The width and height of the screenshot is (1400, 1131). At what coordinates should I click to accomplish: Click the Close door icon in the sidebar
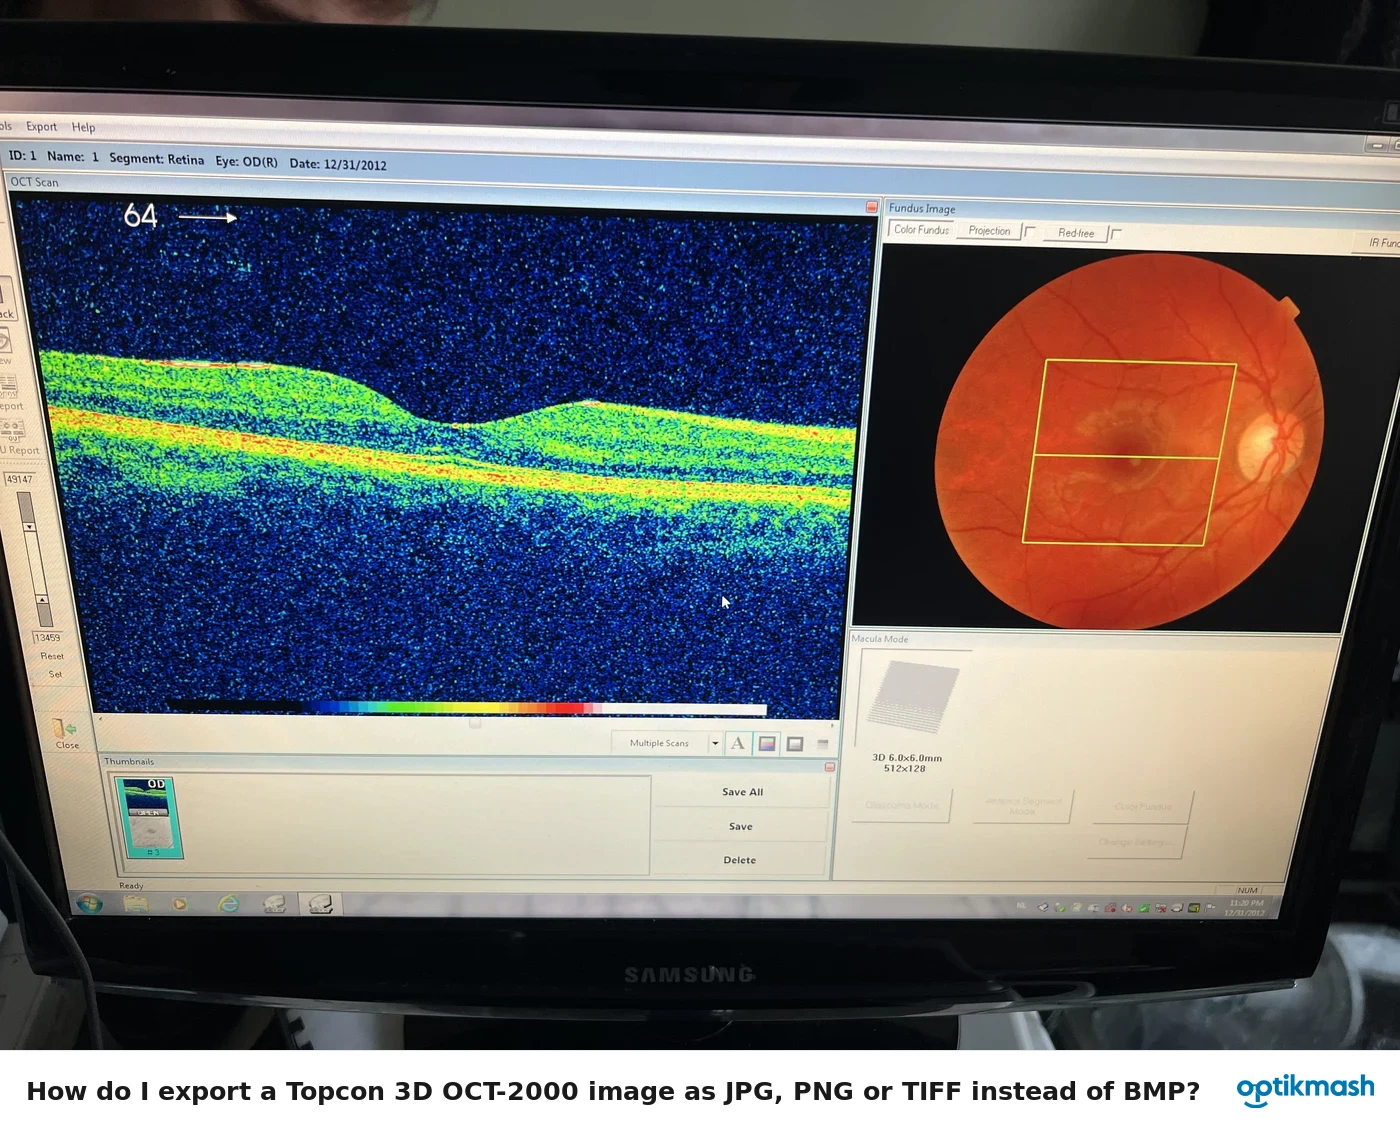click(x=65, y=729)
